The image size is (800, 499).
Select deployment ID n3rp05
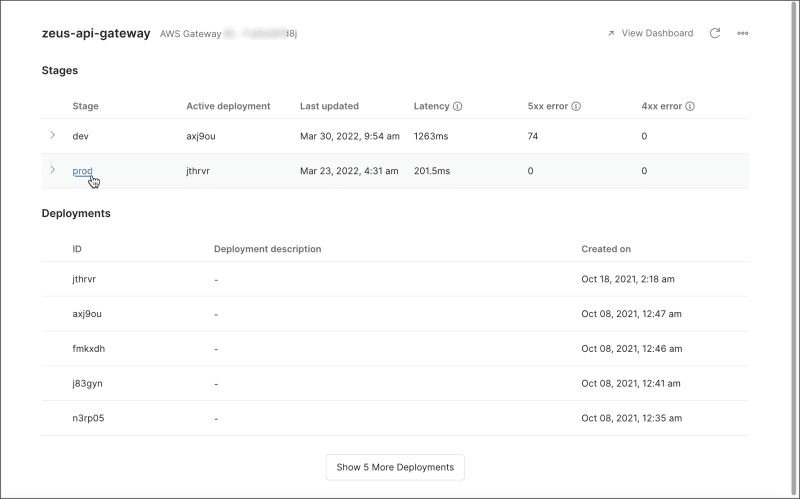click(x=88, y=418)
